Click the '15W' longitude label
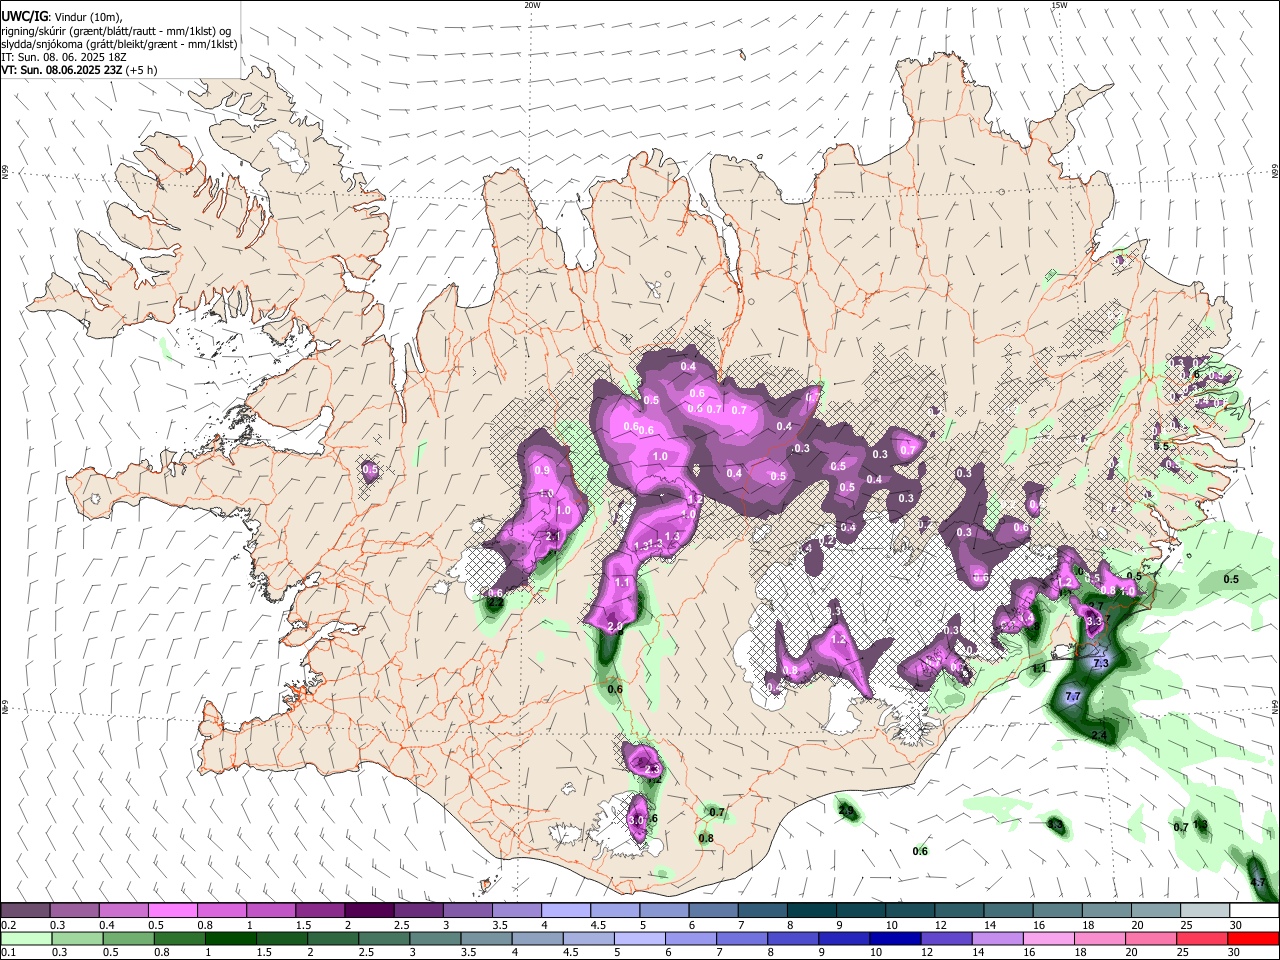1280x960 pixels. click(x=1059, y=5)
